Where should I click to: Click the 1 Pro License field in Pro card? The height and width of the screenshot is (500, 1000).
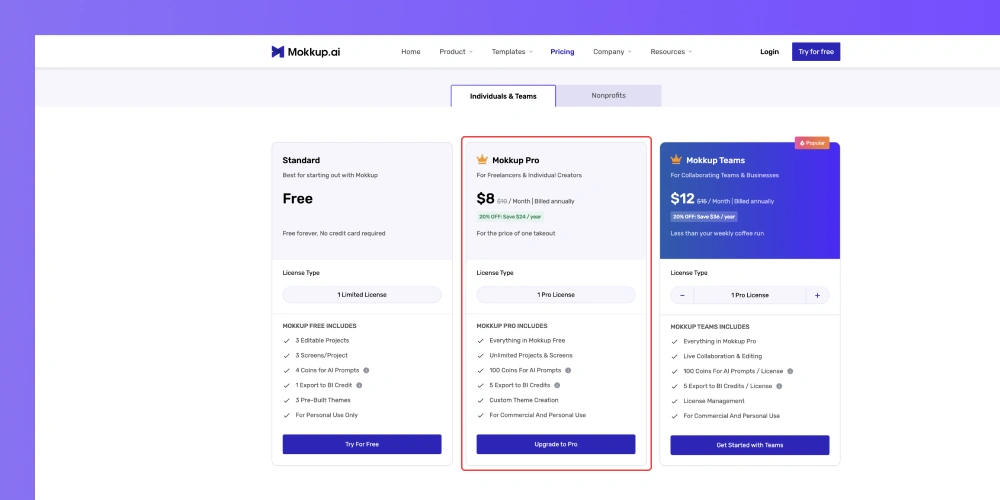click(555, 295)
